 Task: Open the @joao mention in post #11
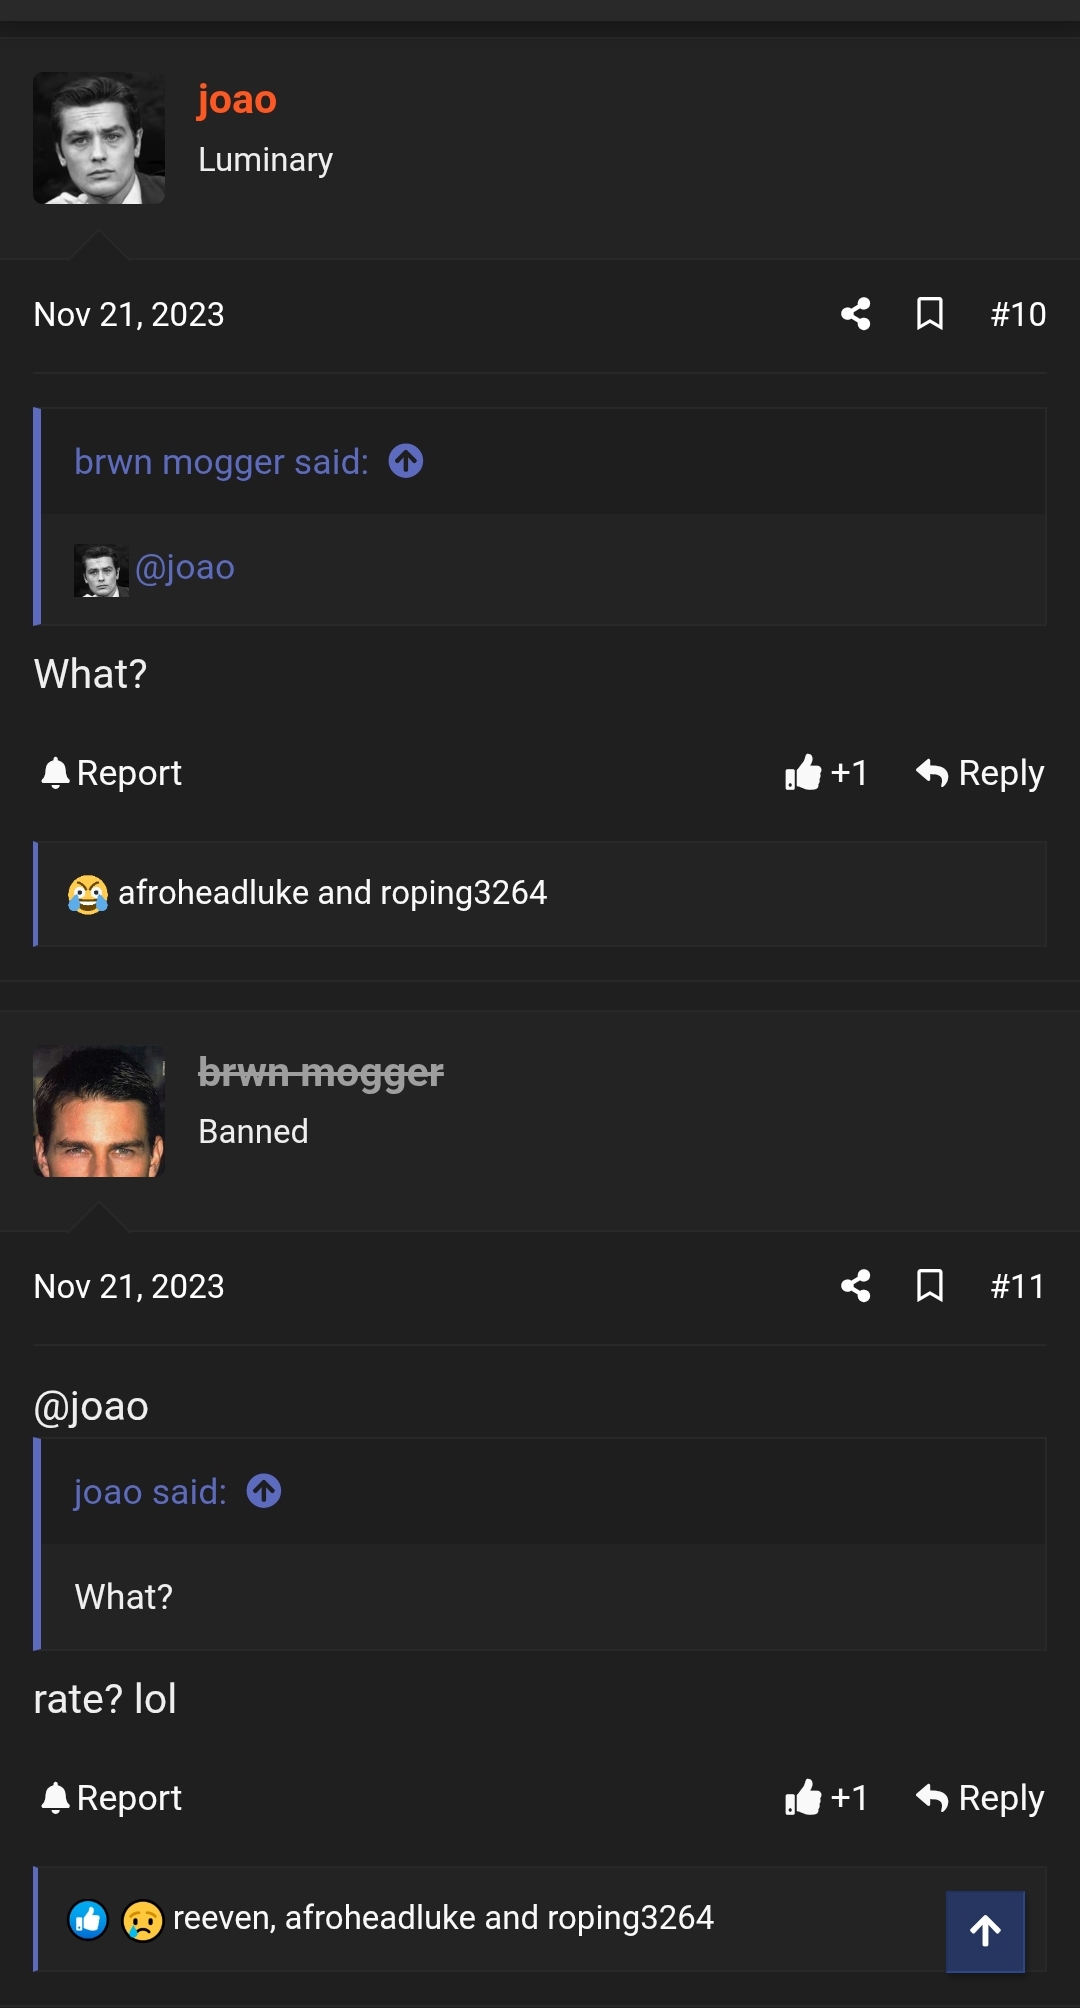pyautogui.click(x=91, y=1407)
